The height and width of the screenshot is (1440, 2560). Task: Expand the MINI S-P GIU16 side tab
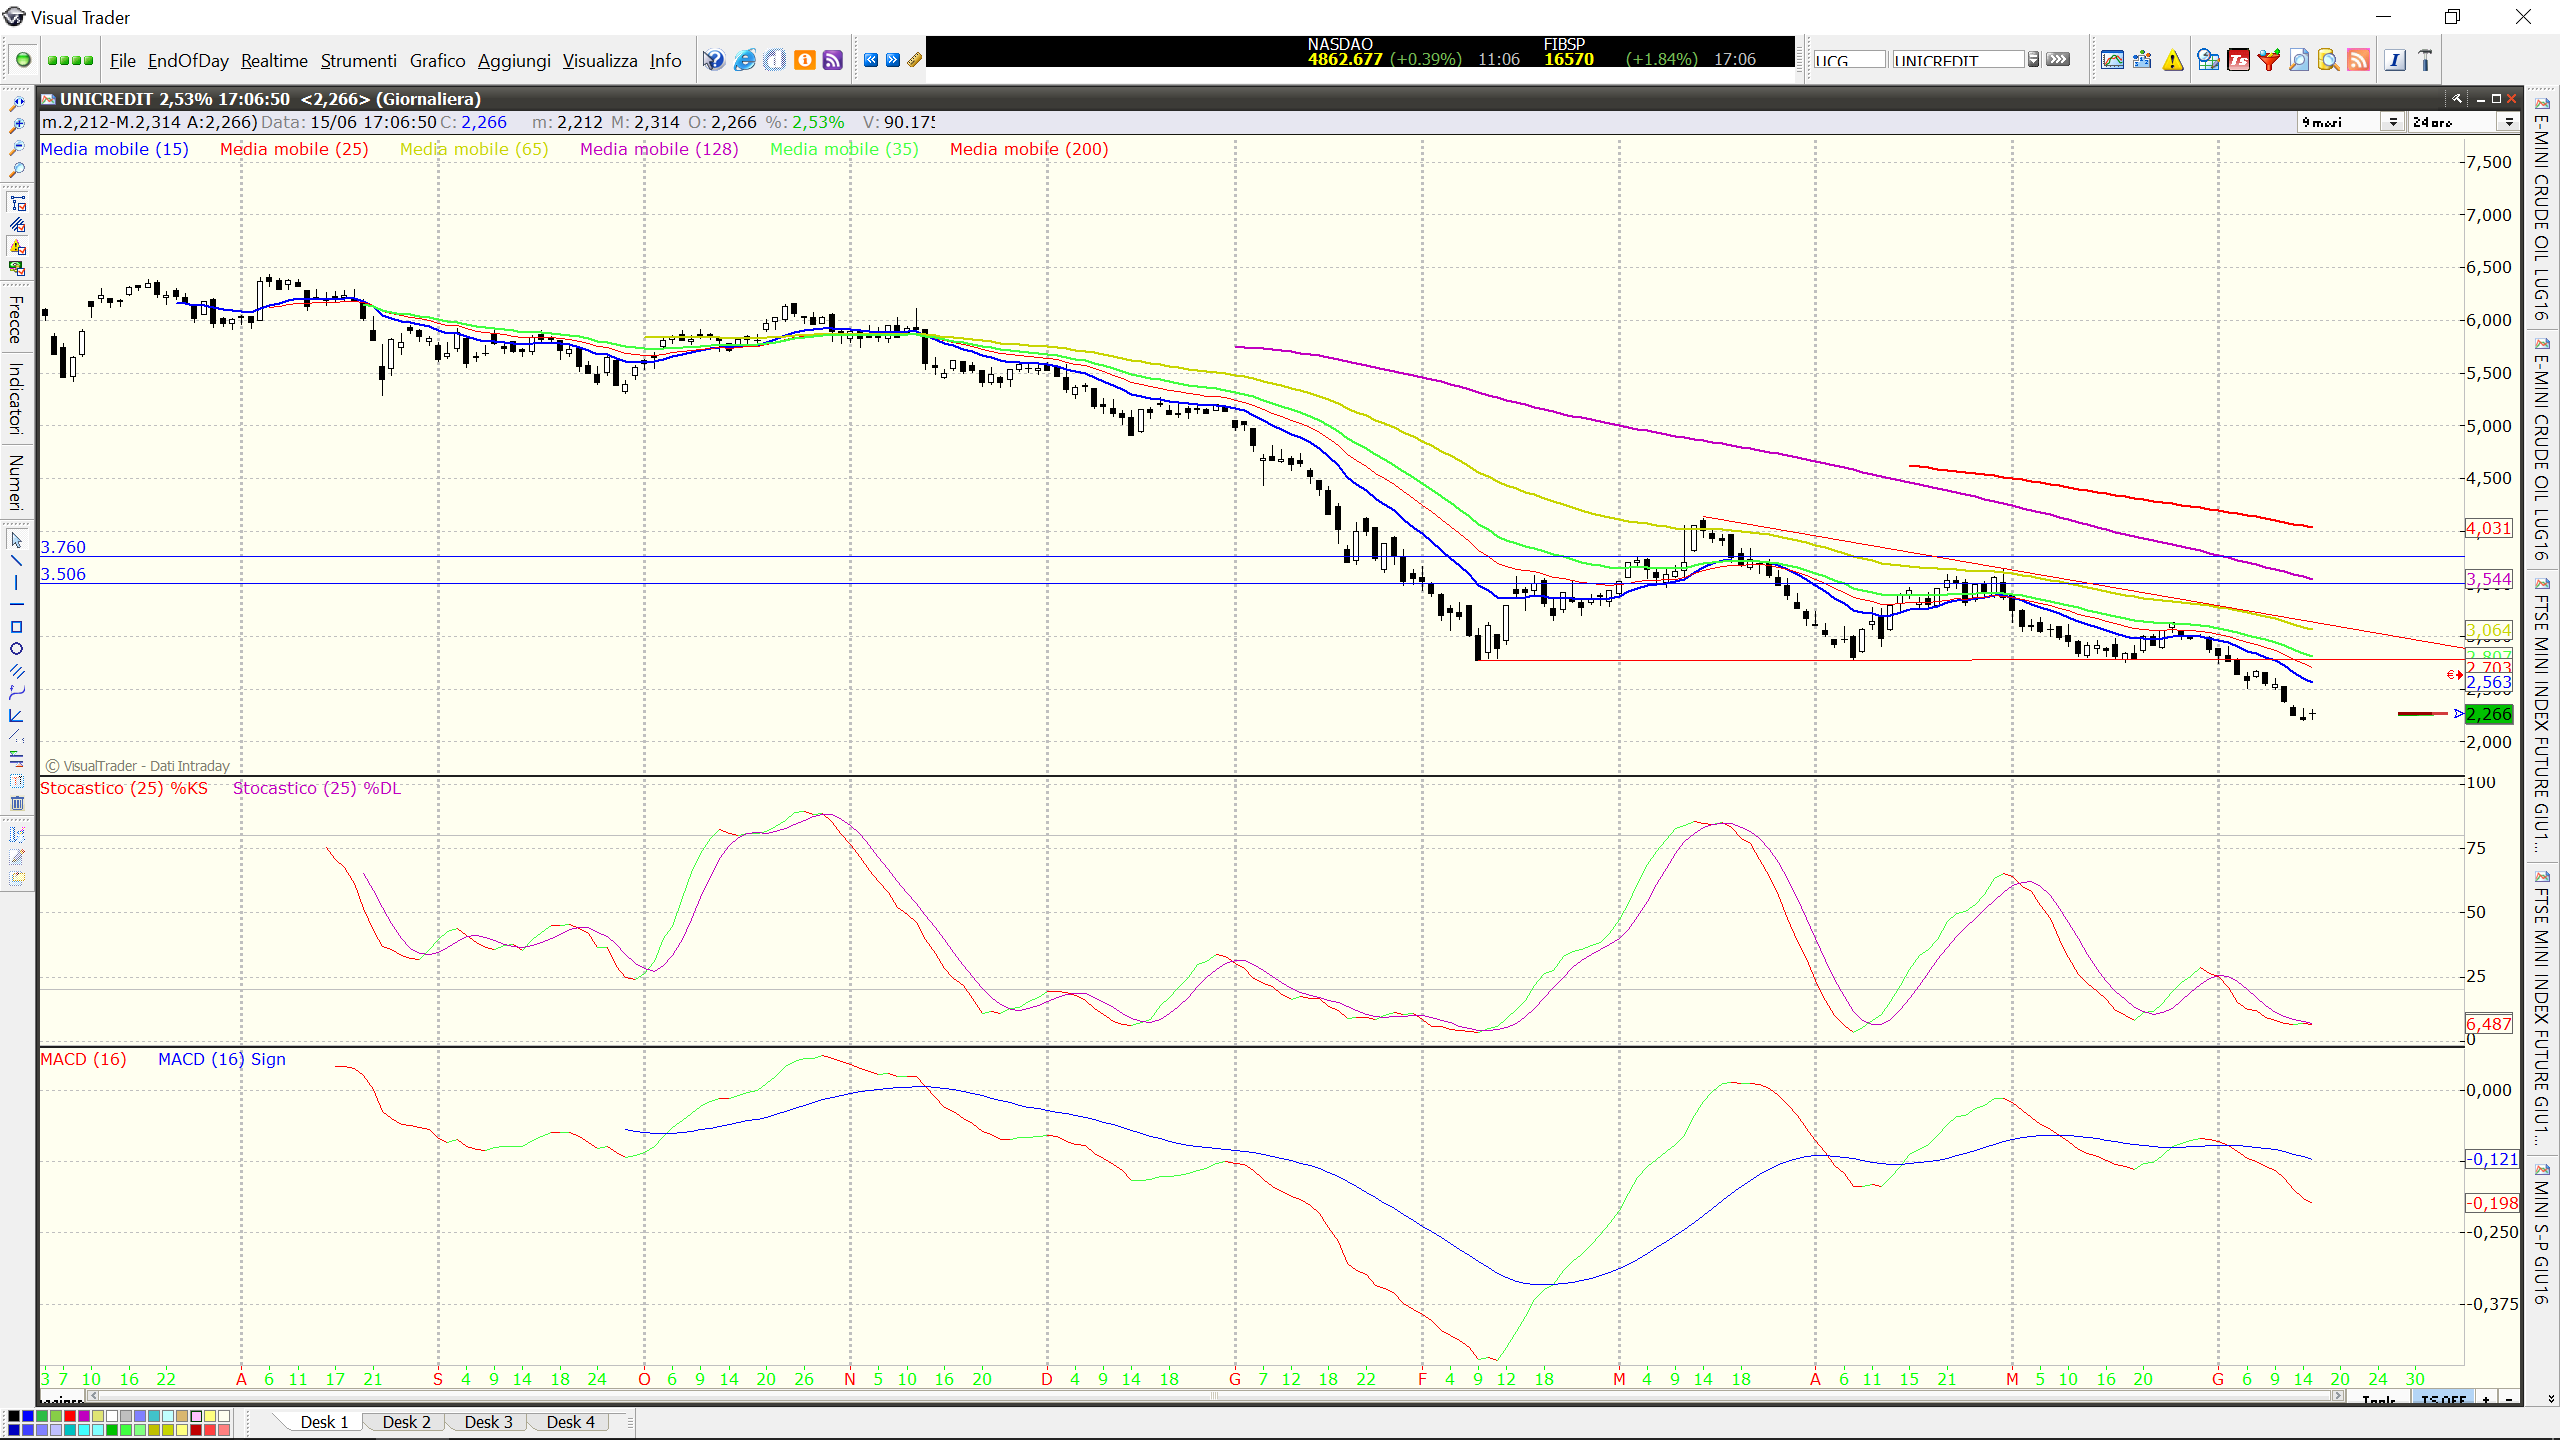coord(2541,1234)
